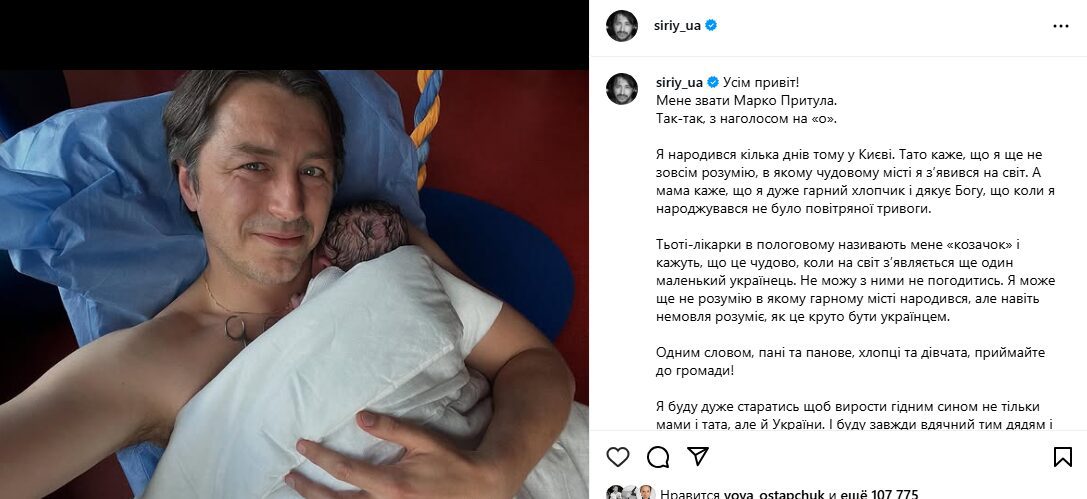The height and width of the screenshot is (499, 1087).
Task: Click the Усім привіт greeting text
Action: 760,82
